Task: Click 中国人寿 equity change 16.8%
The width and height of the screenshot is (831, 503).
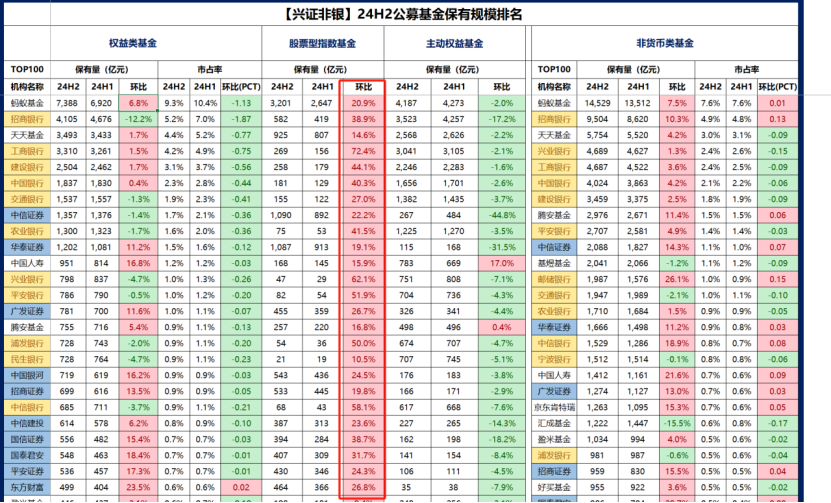Action: point(138,263)
